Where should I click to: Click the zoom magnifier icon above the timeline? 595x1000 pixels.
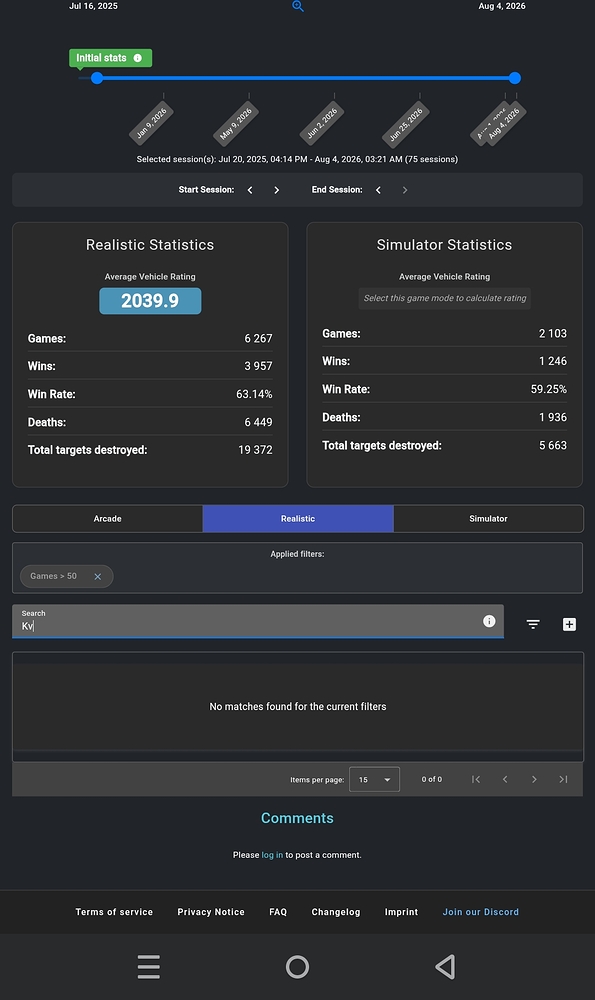tap(297, 6)
